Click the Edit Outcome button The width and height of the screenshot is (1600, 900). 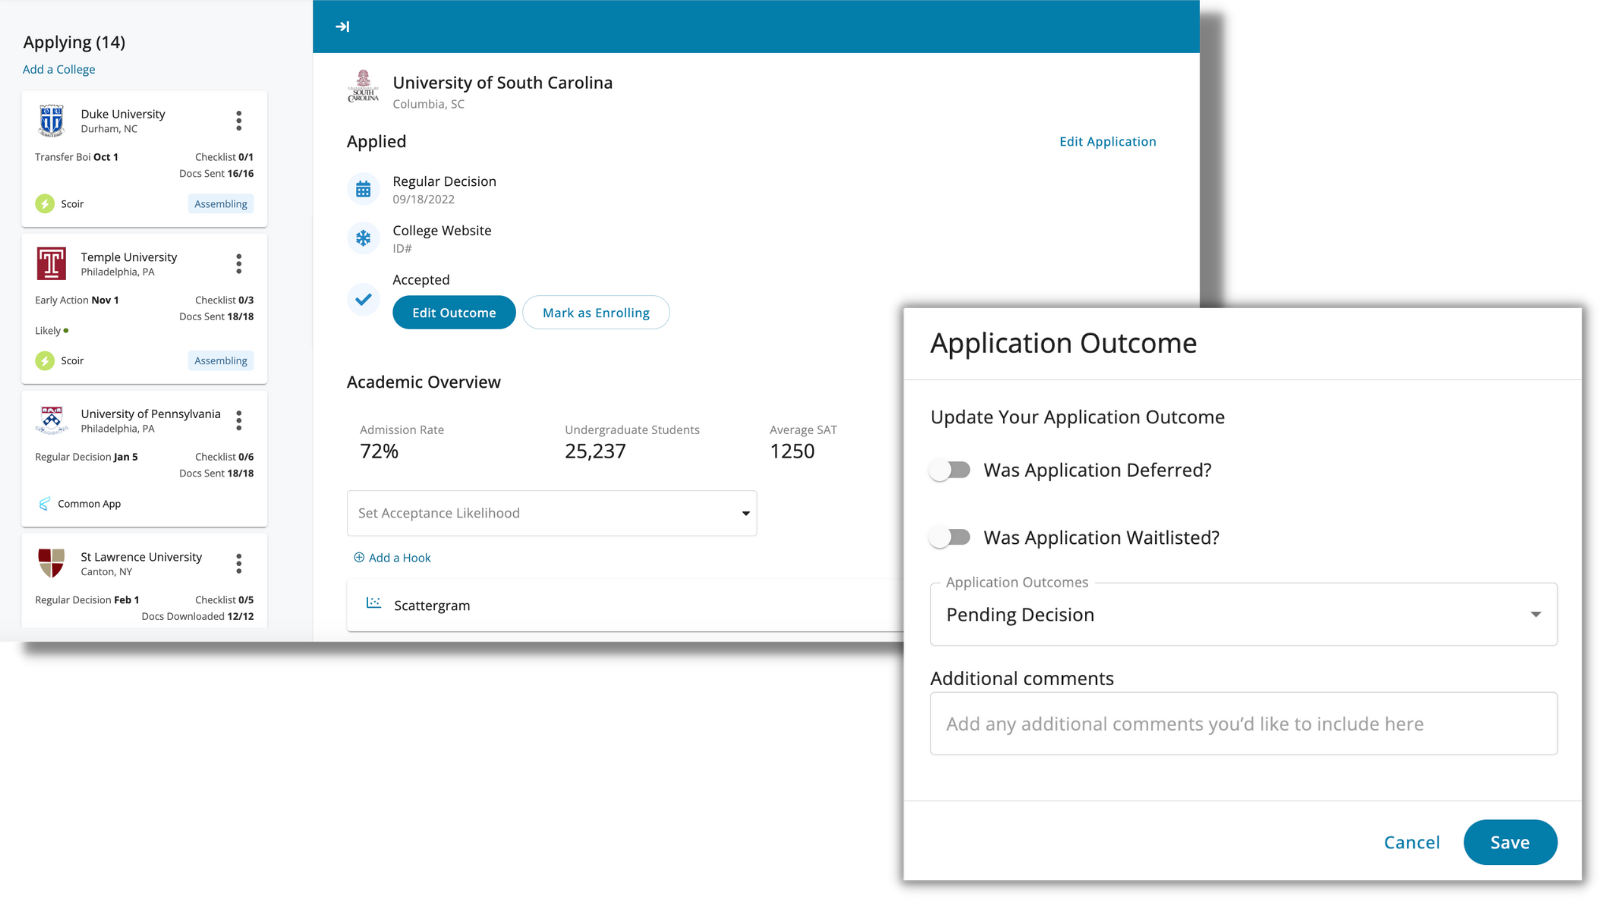click(x=454, y=312)
